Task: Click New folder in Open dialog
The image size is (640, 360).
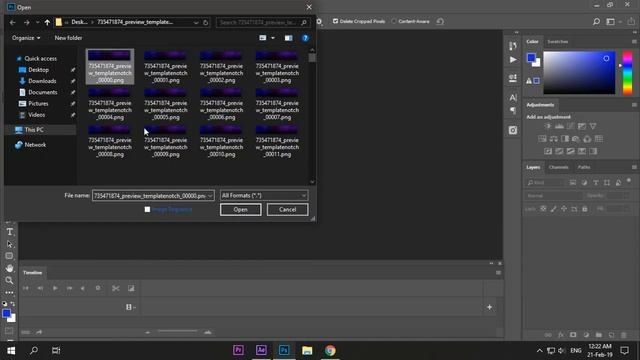Action: (x=68, y=38)
